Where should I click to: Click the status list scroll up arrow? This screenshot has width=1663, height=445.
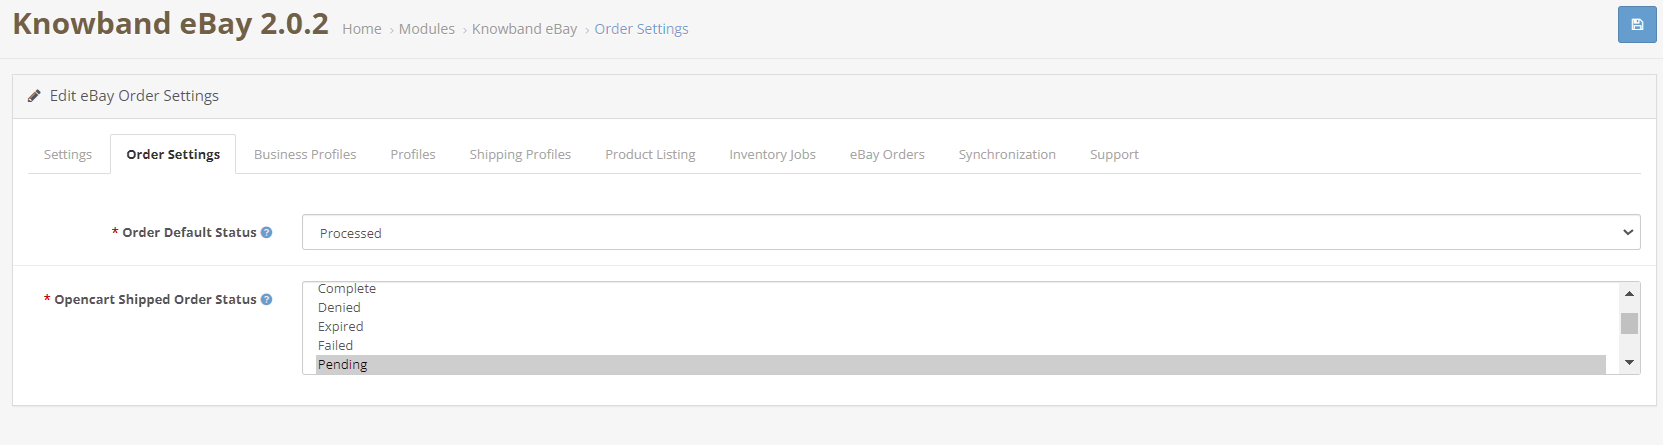click(x=1629, y=293)
